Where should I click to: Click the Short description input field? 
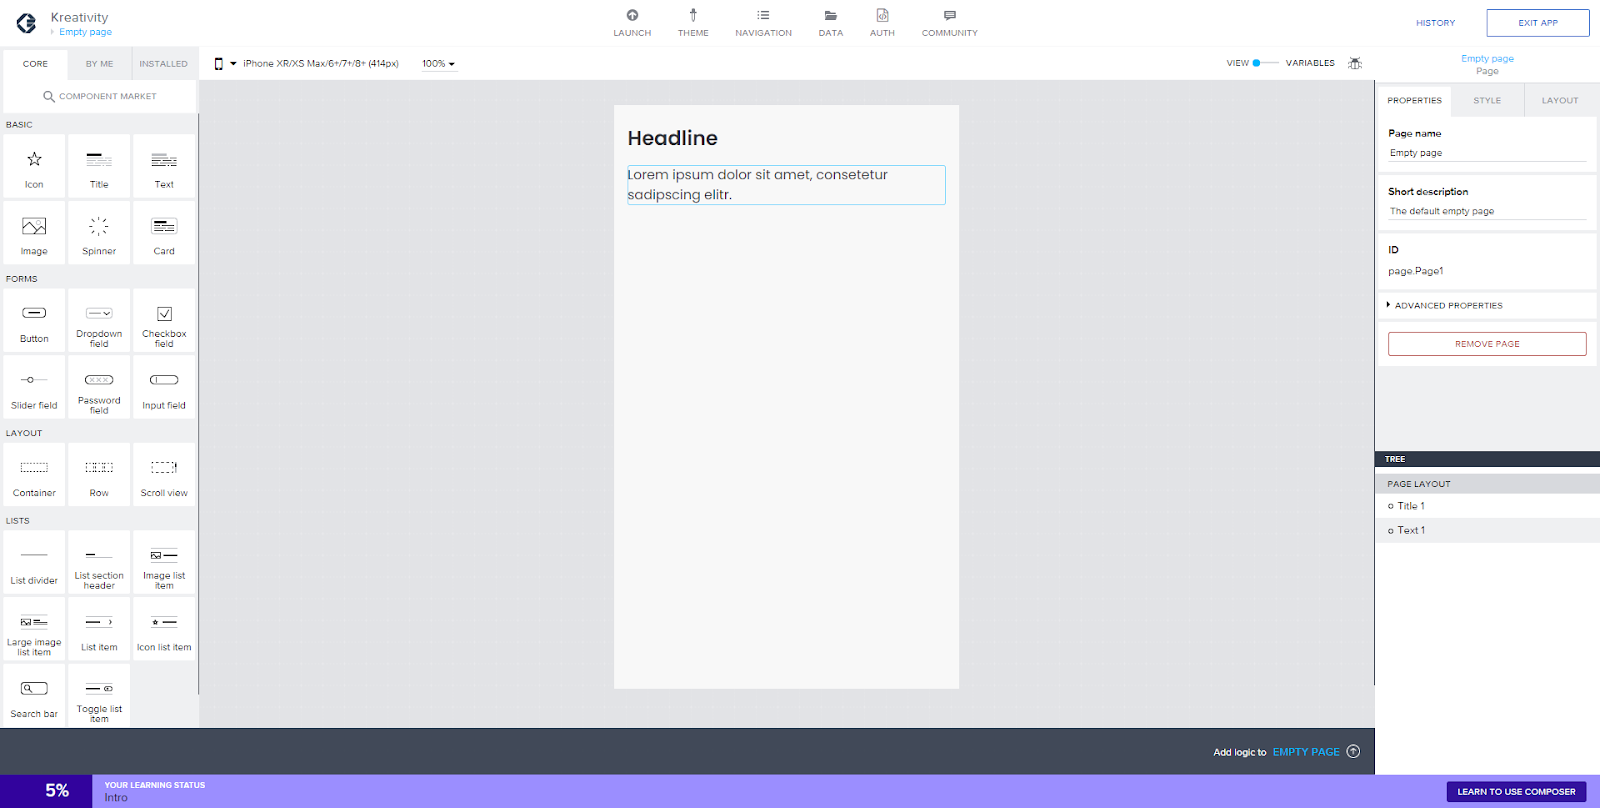tap(1487, 211)
